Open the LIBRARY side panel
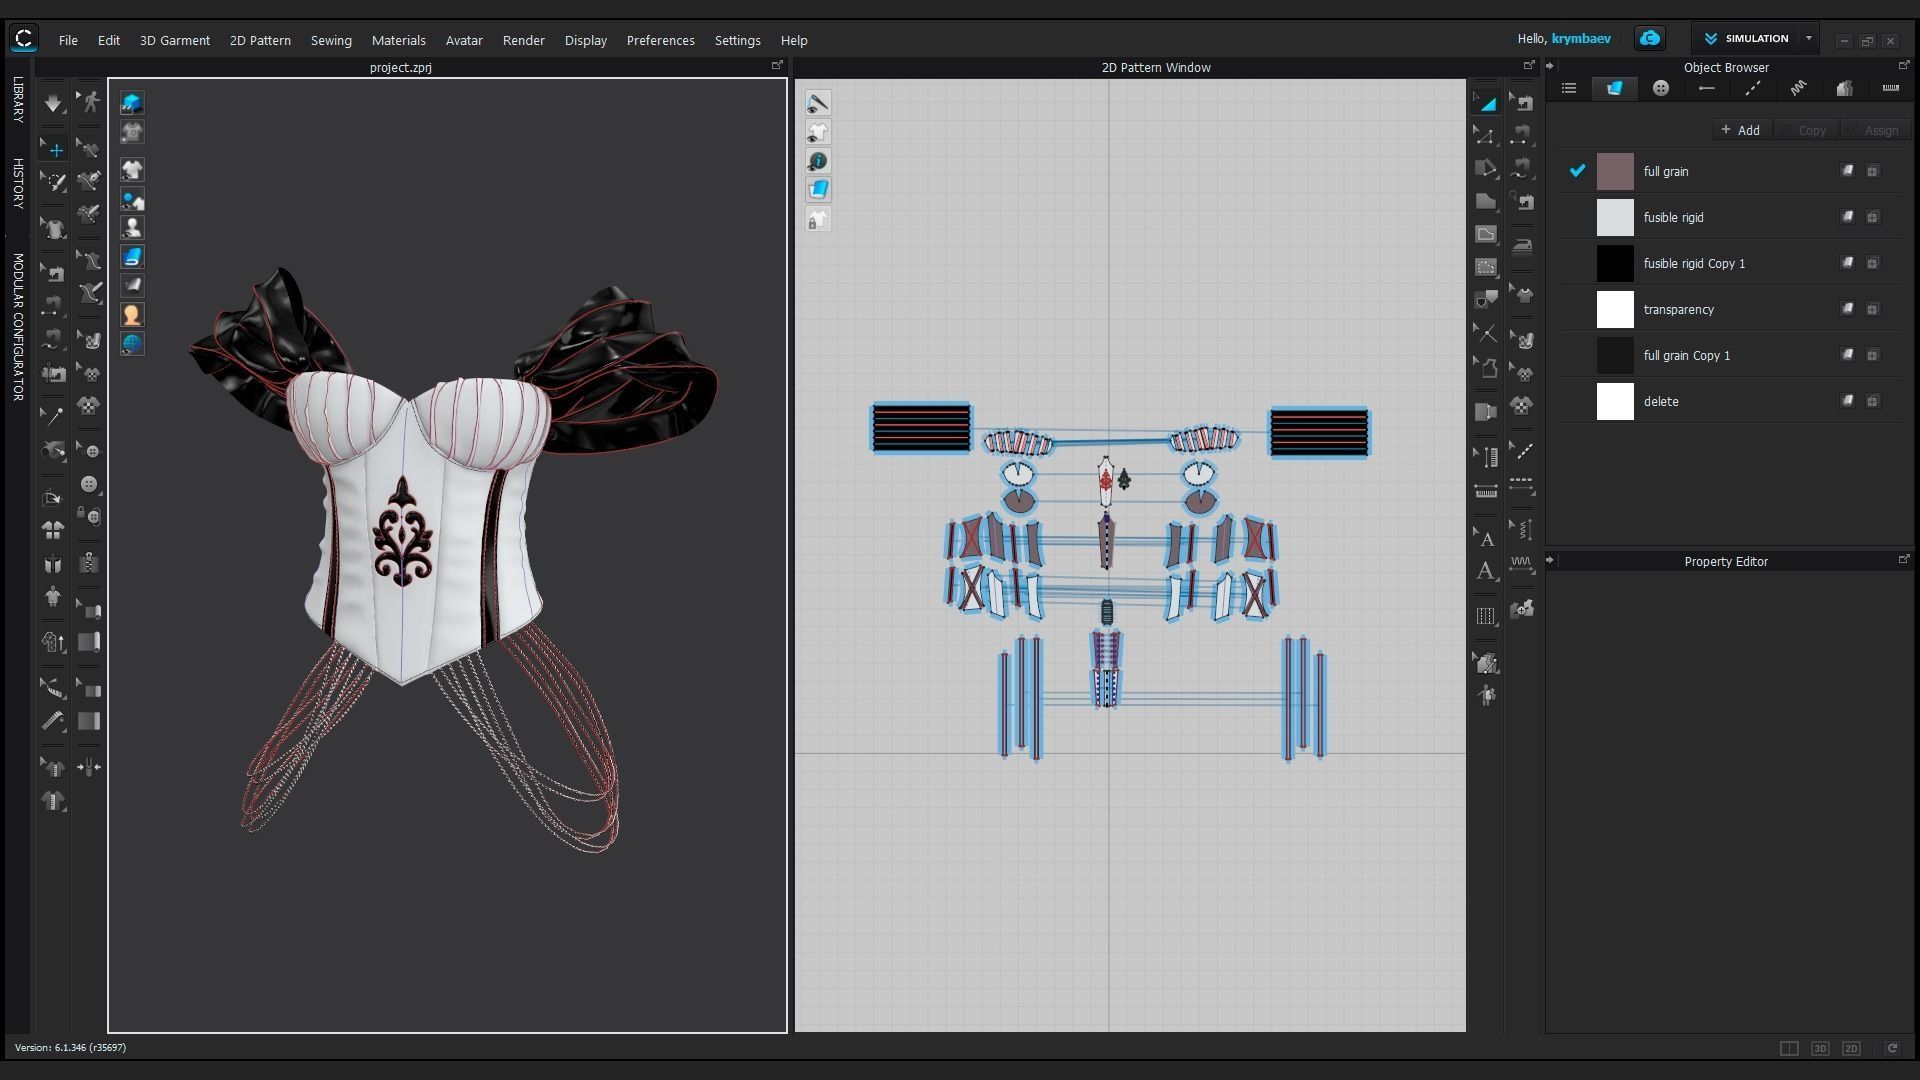Image resolution: width=1920 pixels, height=1080 pixels. coord(18,100)
